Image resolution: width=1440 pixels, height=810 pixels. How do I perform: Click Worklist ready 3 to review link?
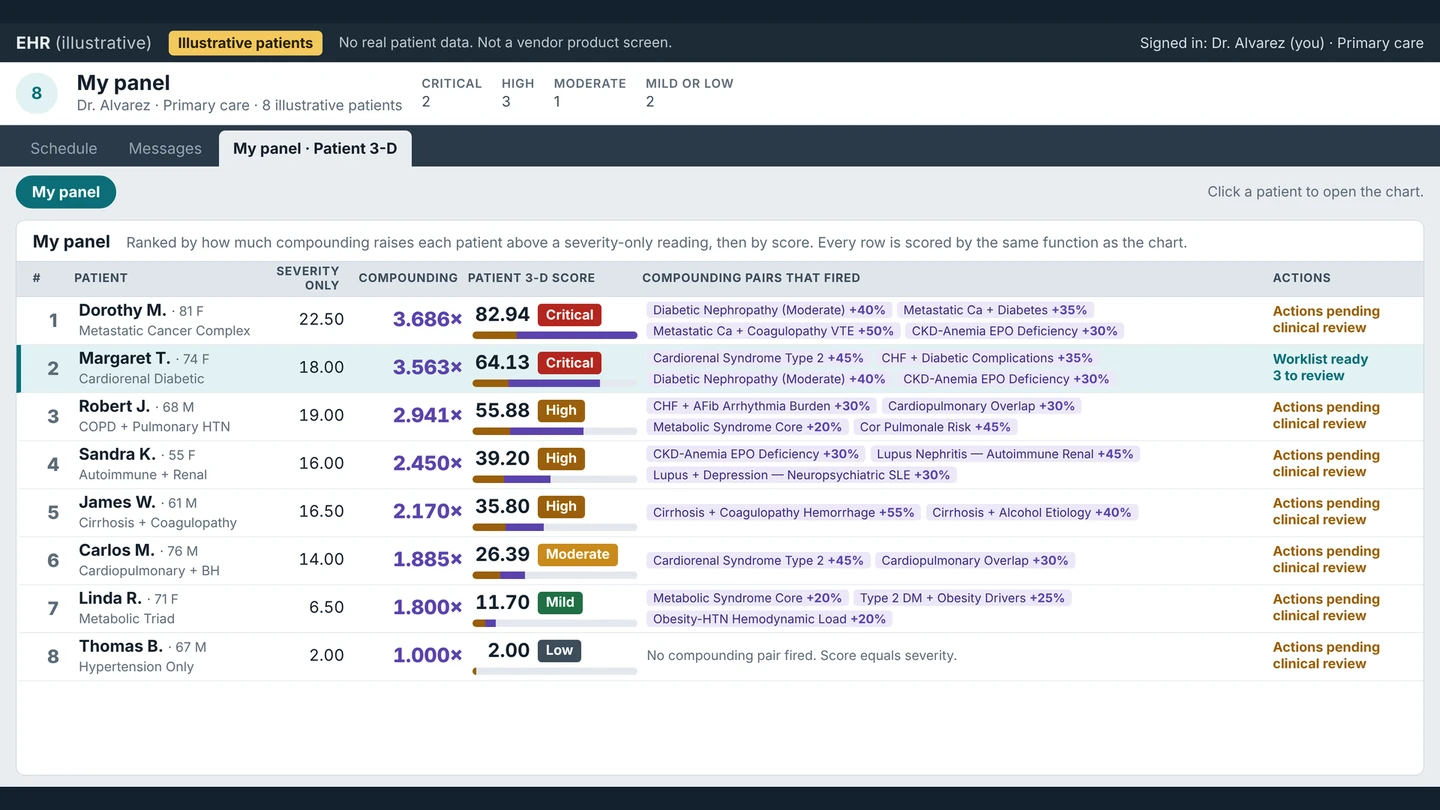pos(1320,367)
